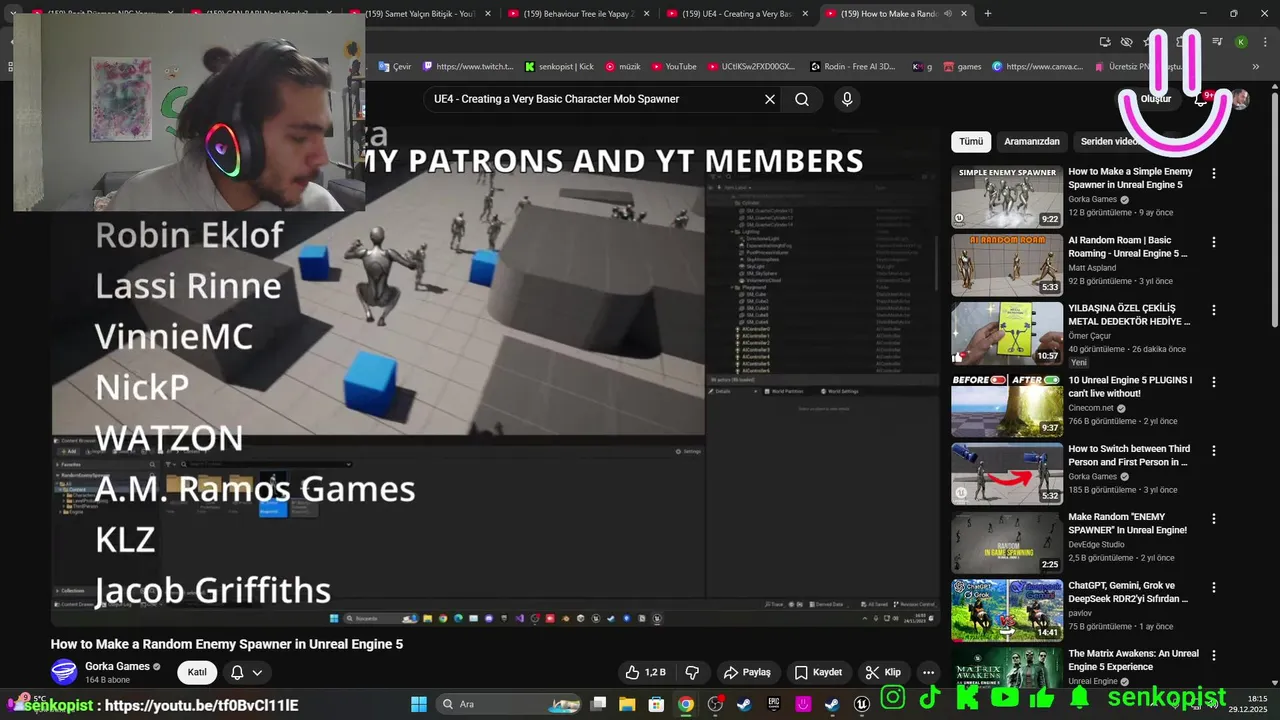Open Task View on the taskbar
Viewport: 1280px width, 720px height.
pyautogui.click(x=597, y=704)
